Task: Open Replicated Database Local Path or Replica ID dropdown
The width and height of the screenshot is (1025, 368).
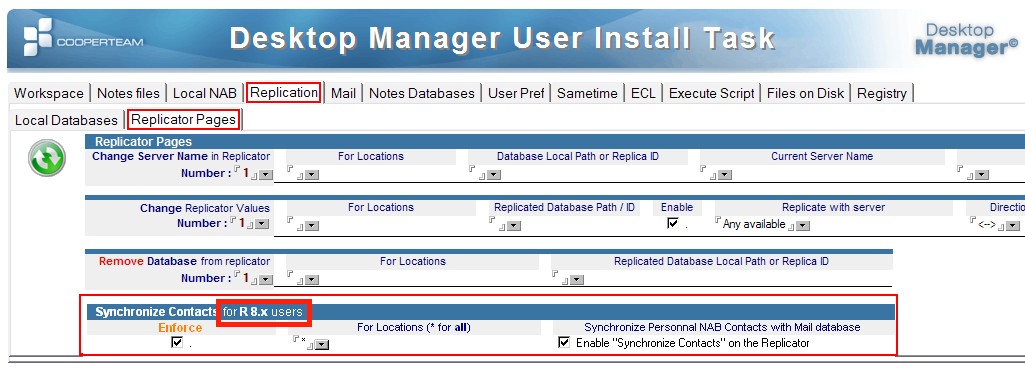Action: coord(576,280)
